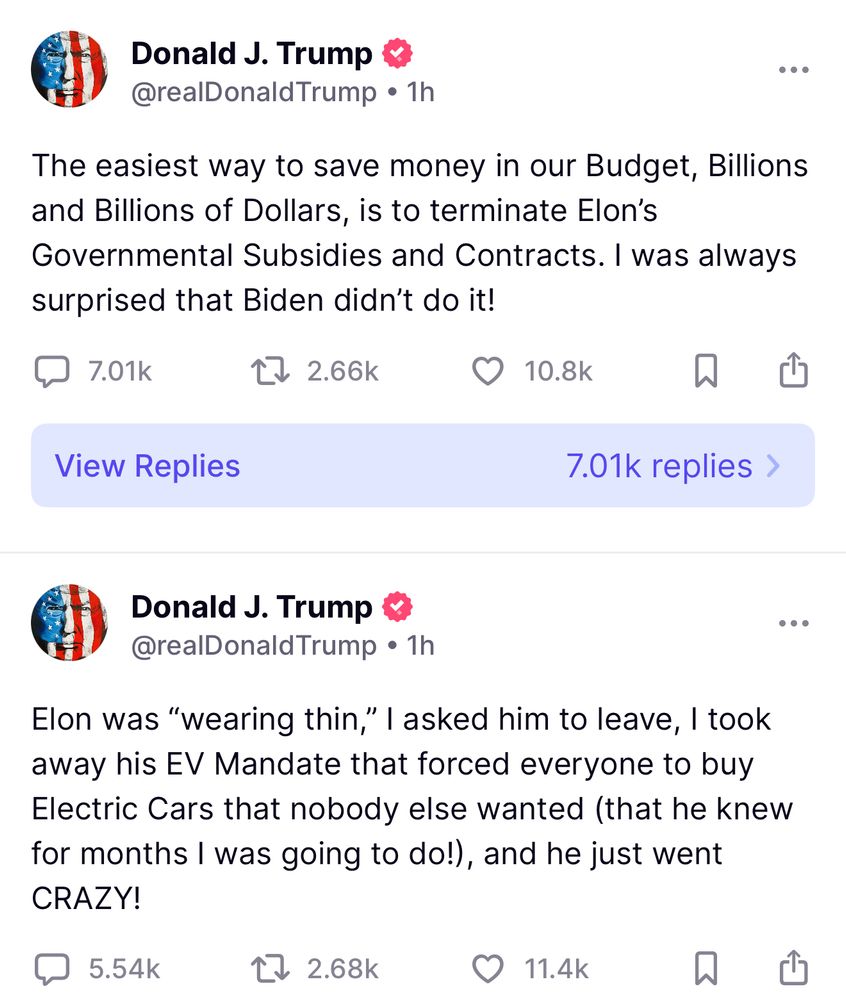Open three-dot menu on first post
The height and width of the screenshot is (1000, 846).
[x=794, y=70]
